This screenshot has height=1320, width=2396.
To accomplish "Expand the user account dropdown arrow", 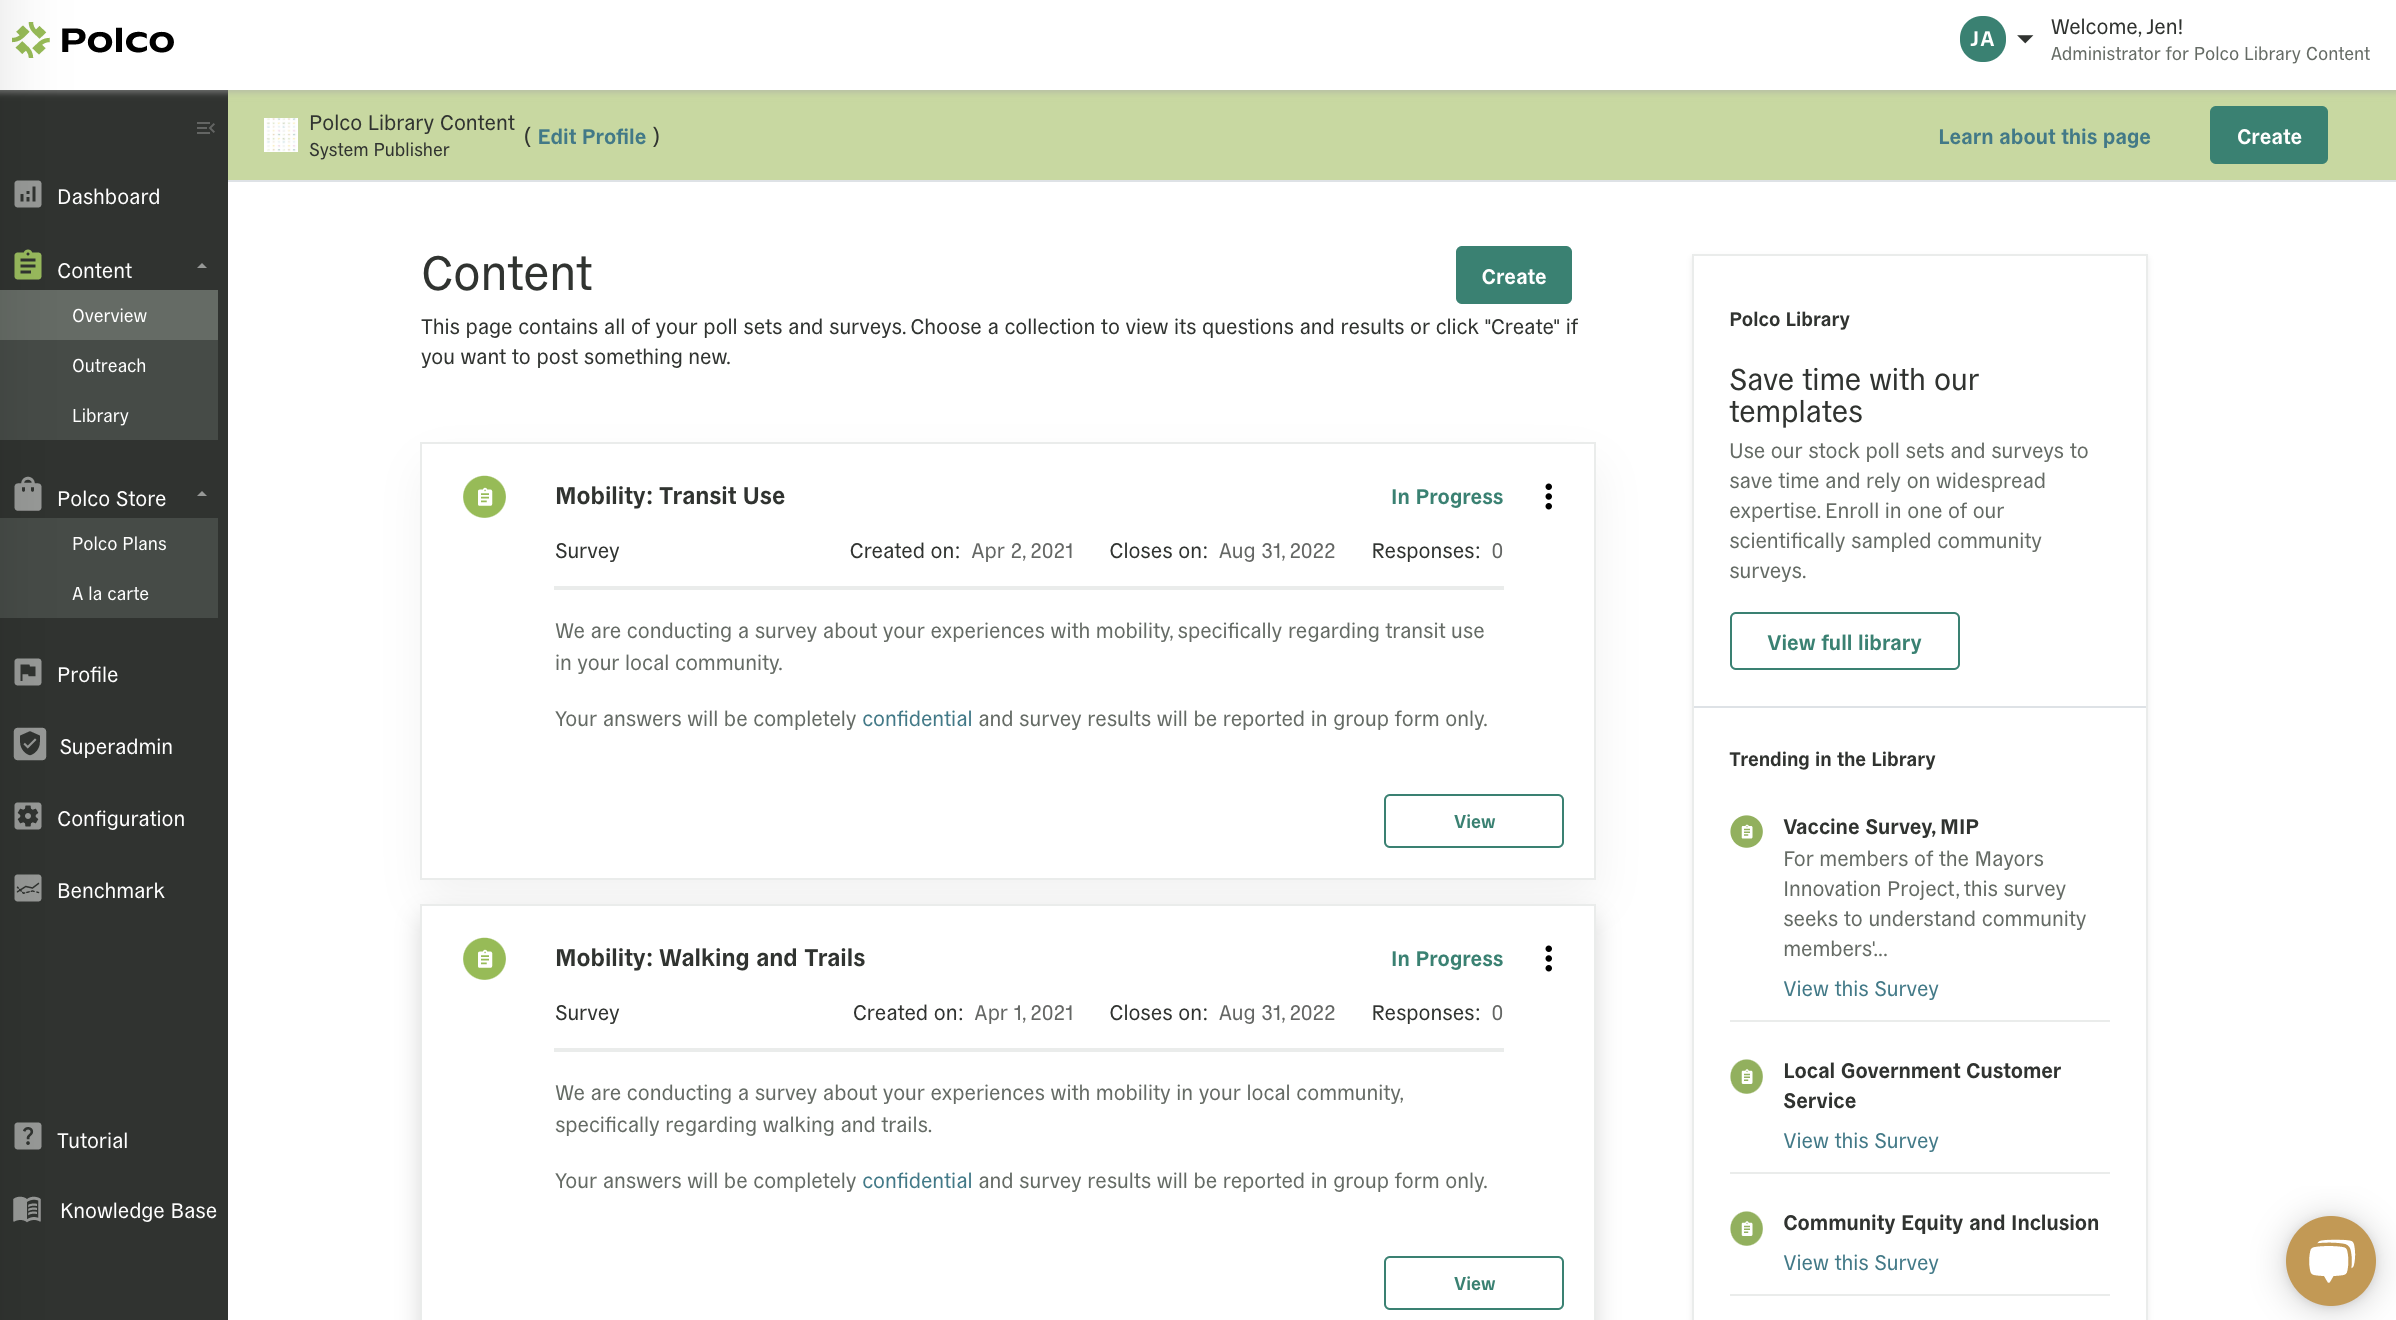I will [x=2025, y=40].
